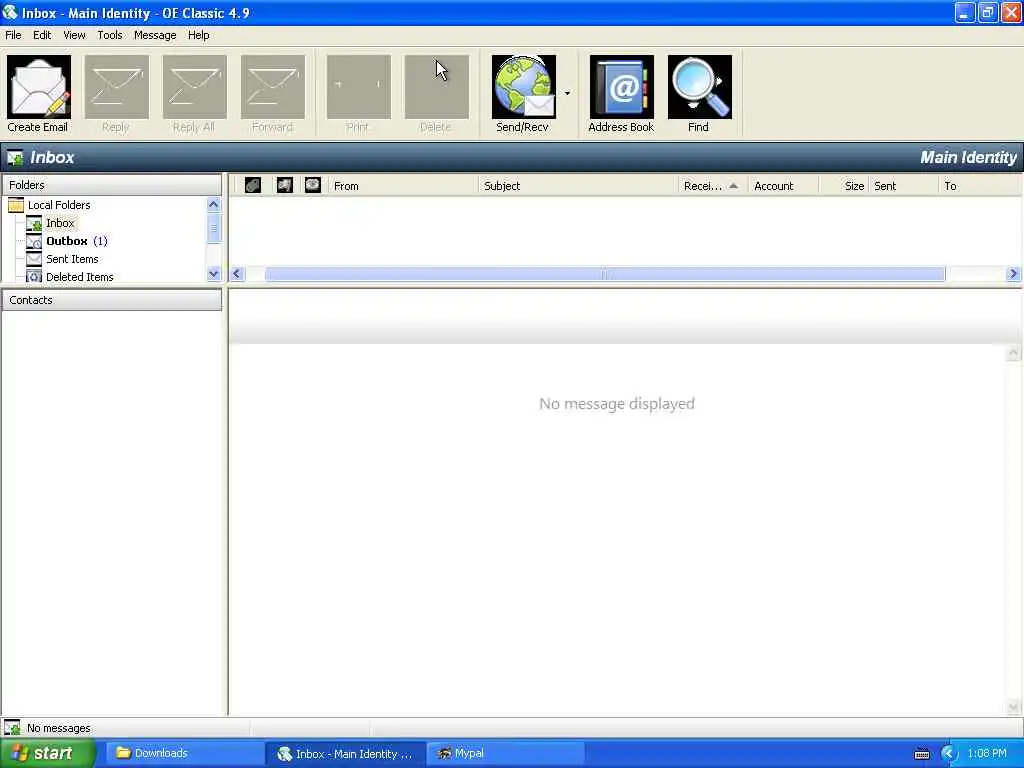
Task: Click the Sent Items envelope icon
Action: [34, 259]
